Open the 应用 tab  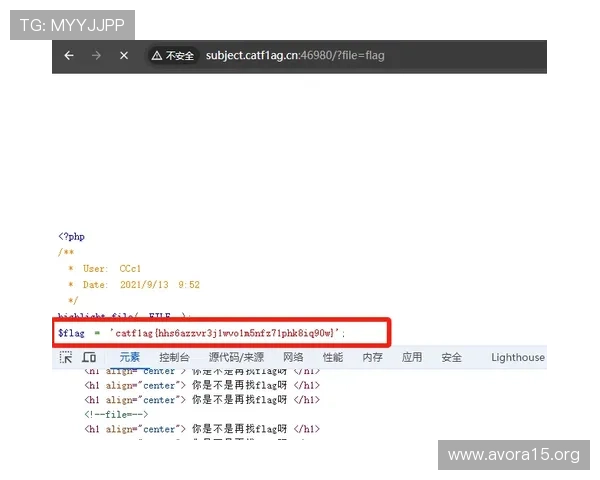tap(412, 357)
